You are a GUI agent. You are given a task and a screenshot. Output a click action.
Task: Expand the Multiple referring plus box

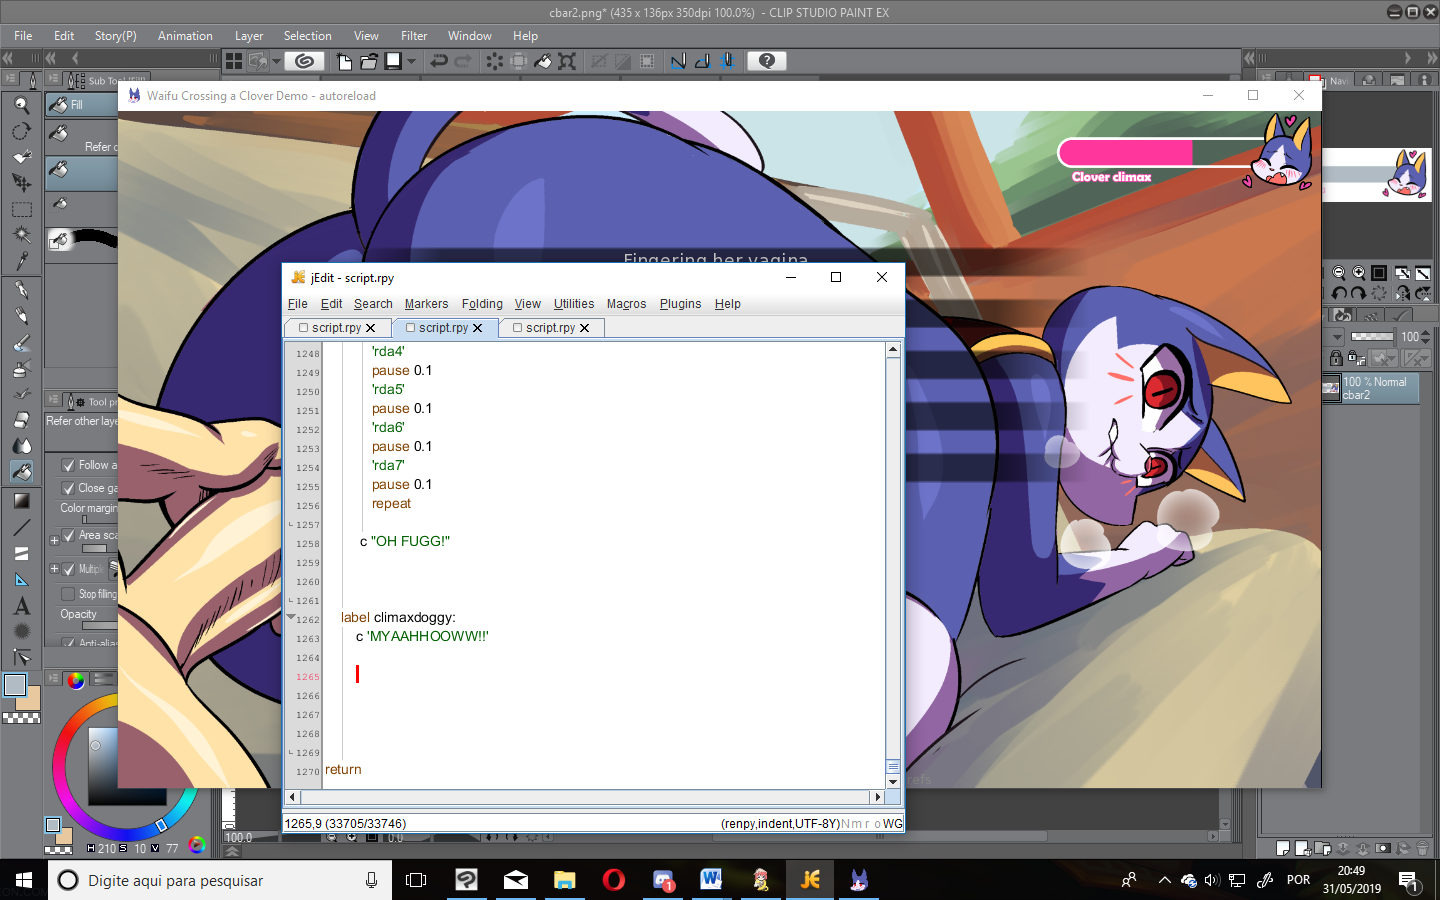(54, 569)
